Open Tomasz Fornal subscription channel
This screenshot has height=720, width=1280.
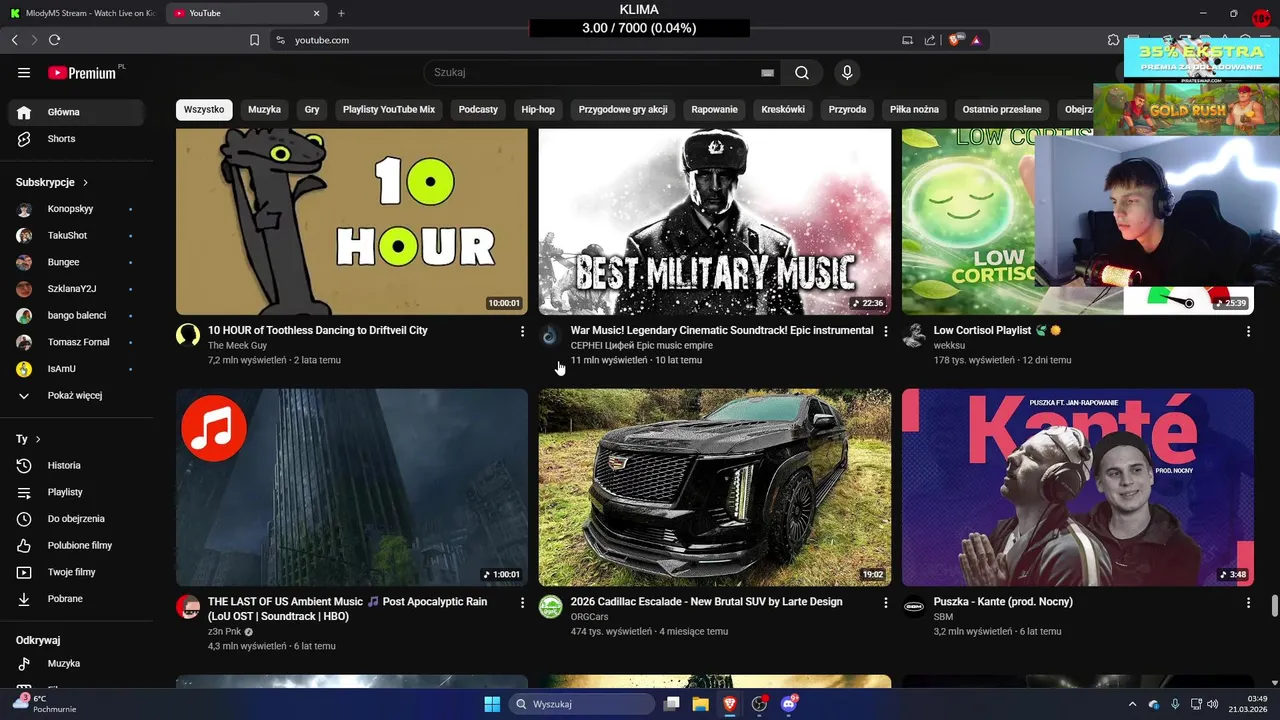tap(76, 342)
